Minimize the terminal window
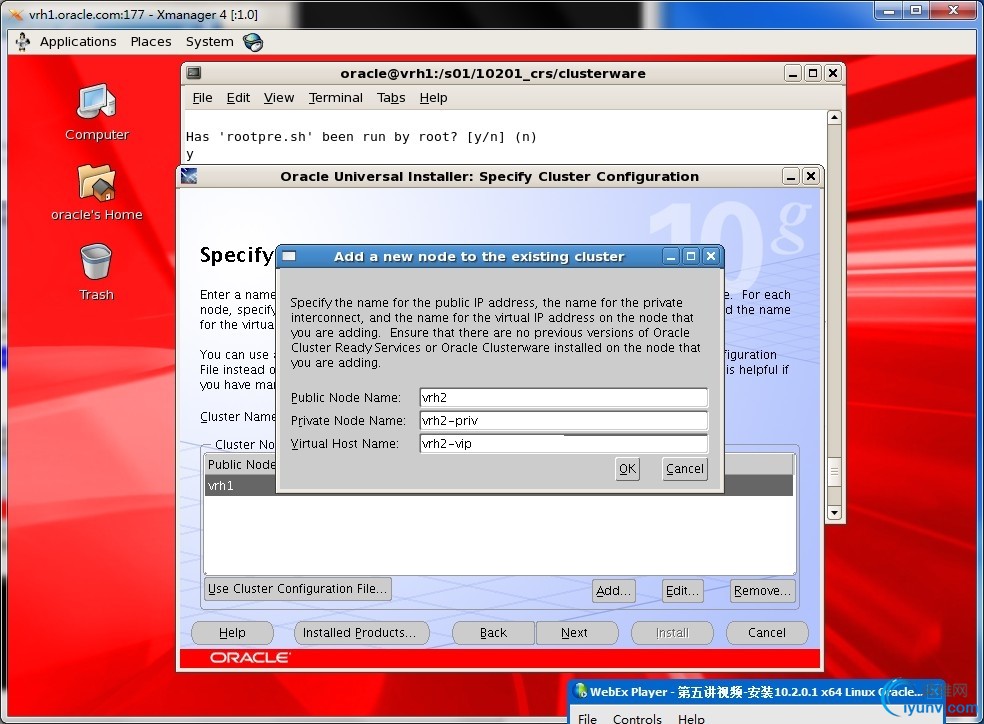This screenshot has height=724, width=984. point(793,73)
